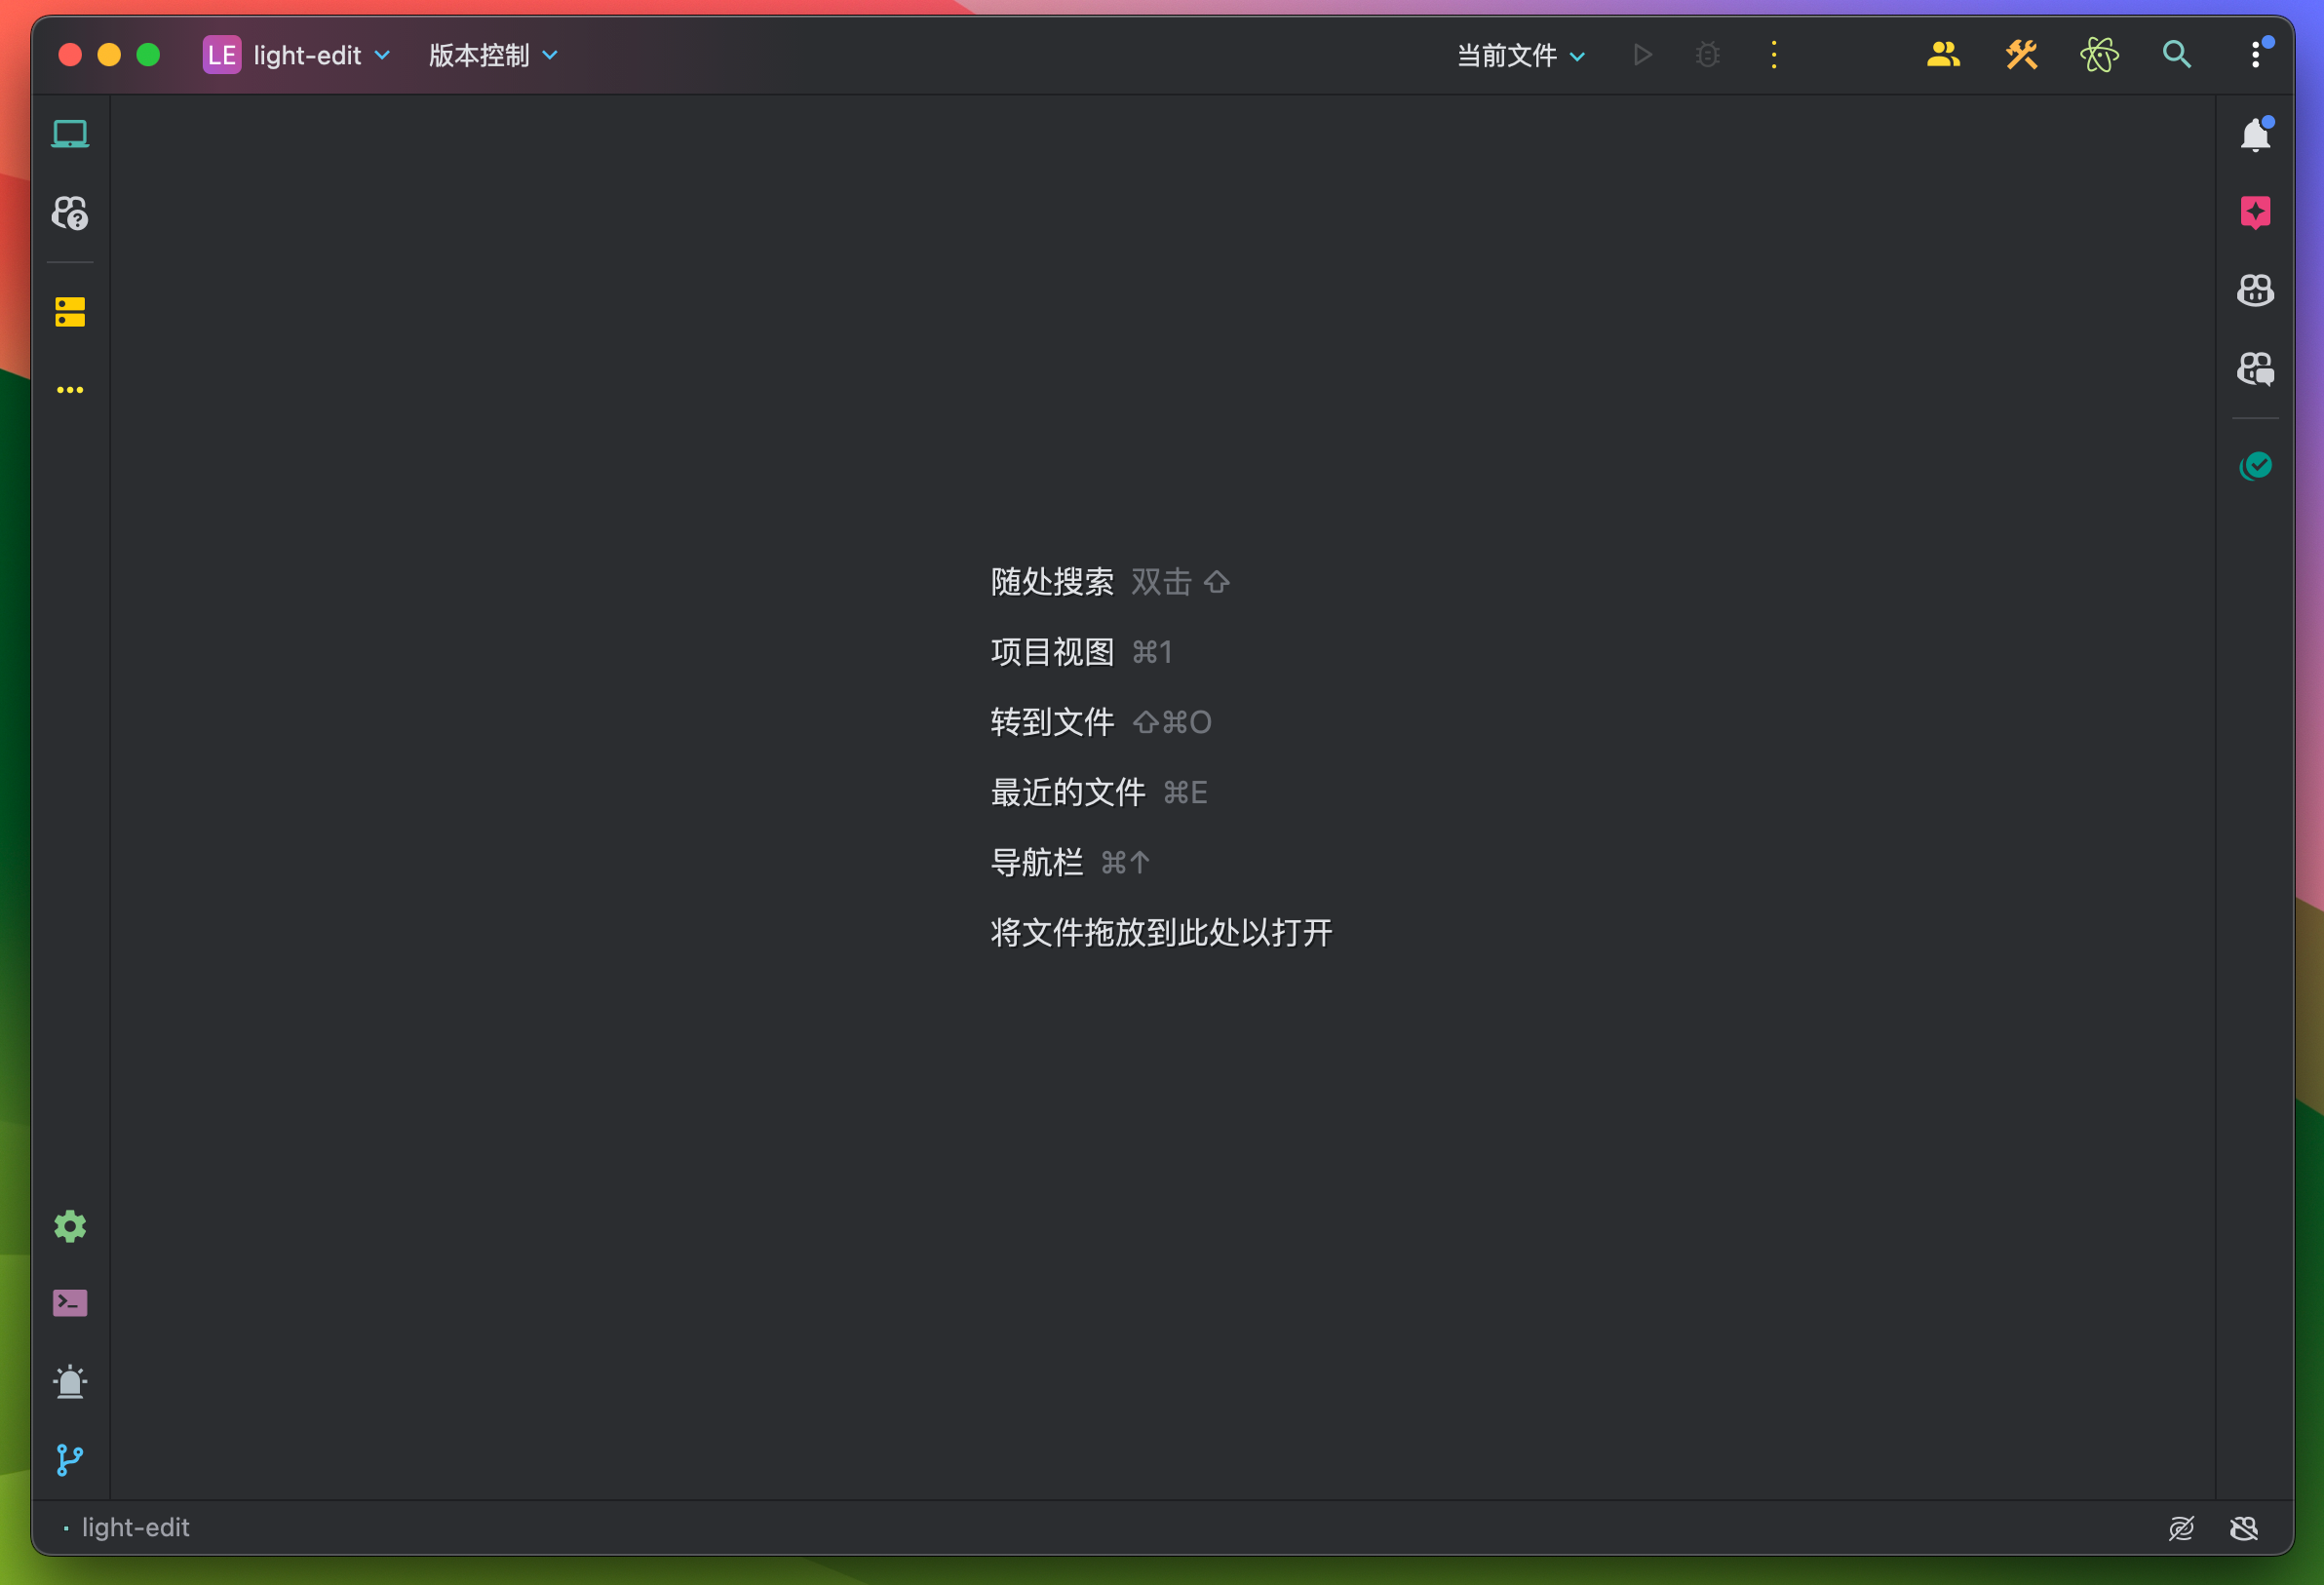Expand the 版本控制 dropdown

(493, 55)
